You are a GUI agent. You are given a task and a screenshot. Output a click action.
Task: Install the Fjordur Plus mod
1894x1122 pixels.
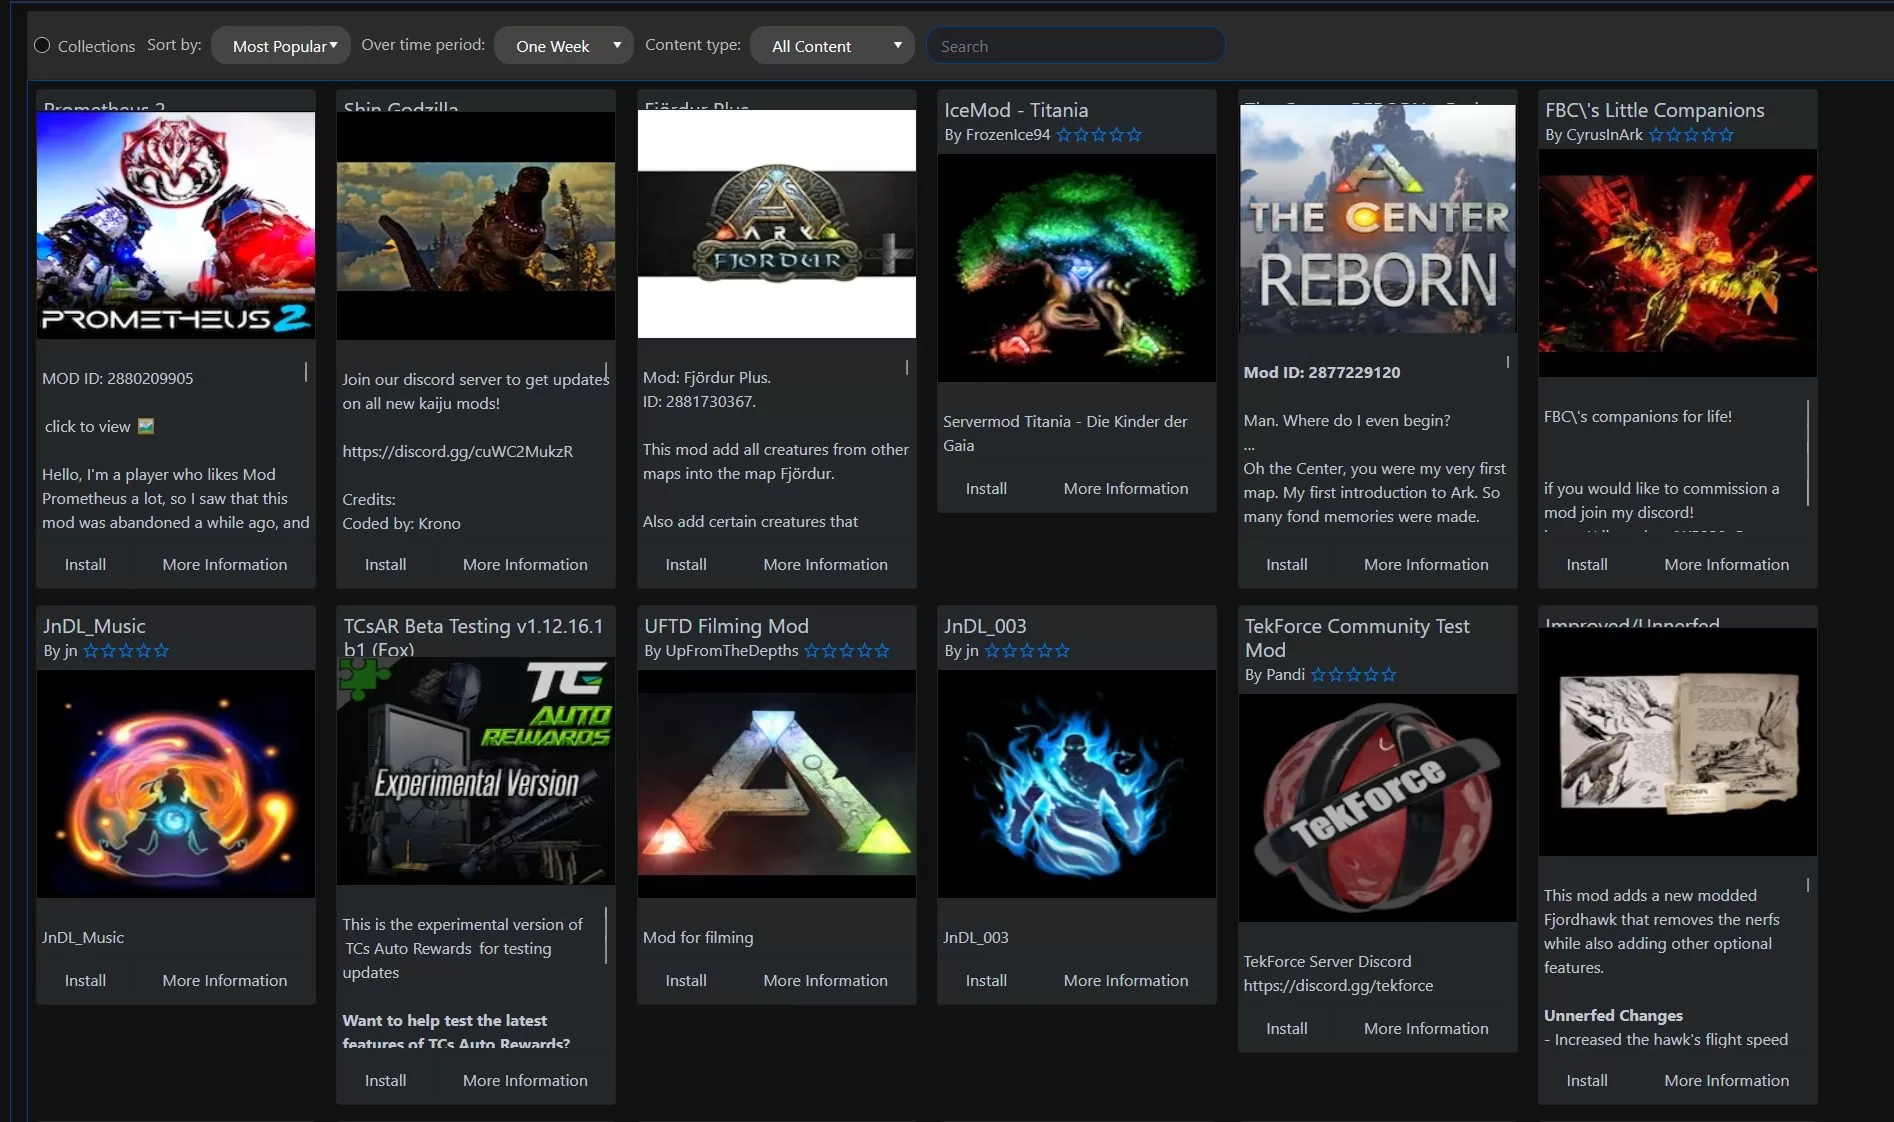pos(686,564)
